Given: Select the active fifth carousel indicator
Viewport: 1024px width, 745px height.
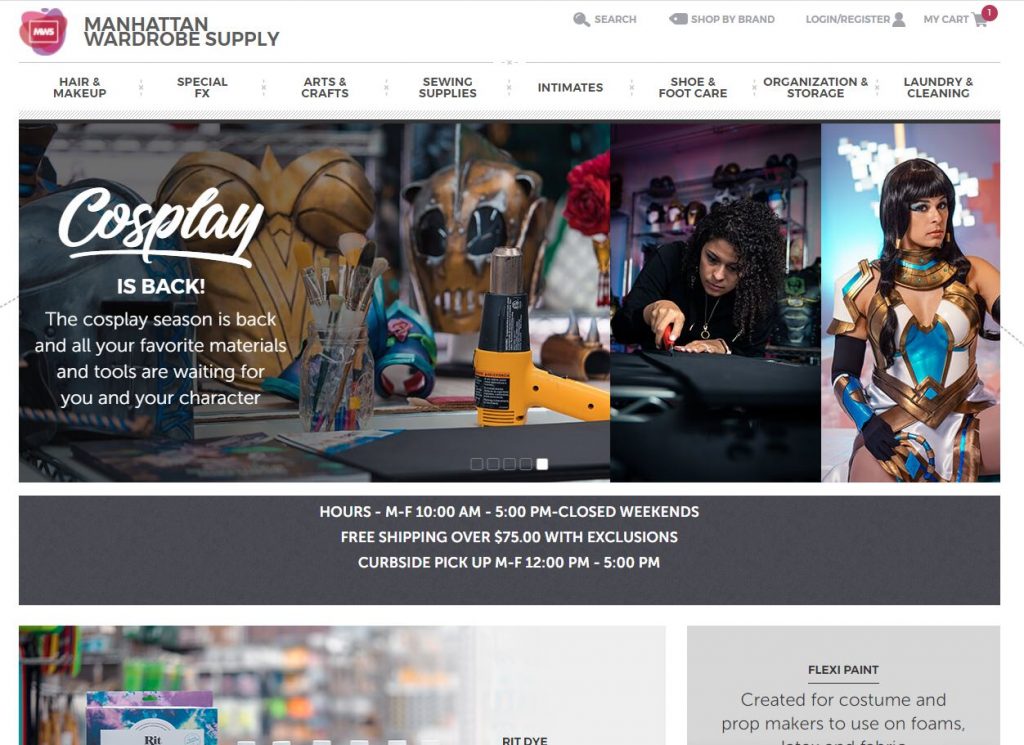Looking at the screenshot, I should (542, 464).
